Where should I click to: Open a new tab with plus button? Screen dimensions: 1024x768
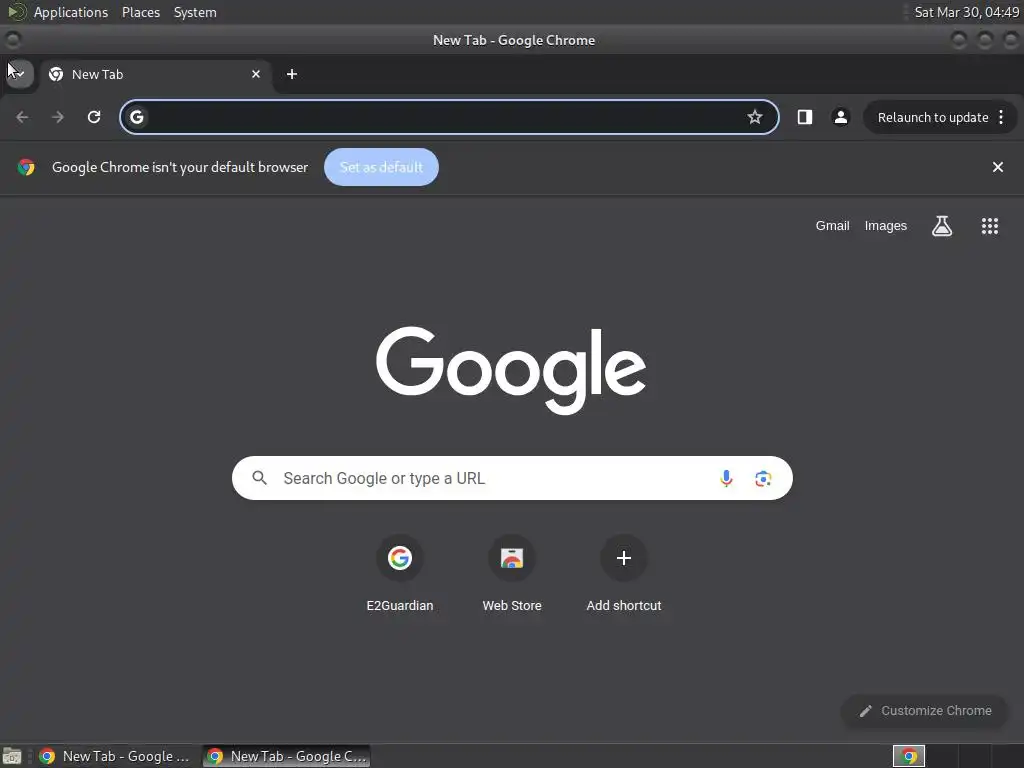click(292, 74)
